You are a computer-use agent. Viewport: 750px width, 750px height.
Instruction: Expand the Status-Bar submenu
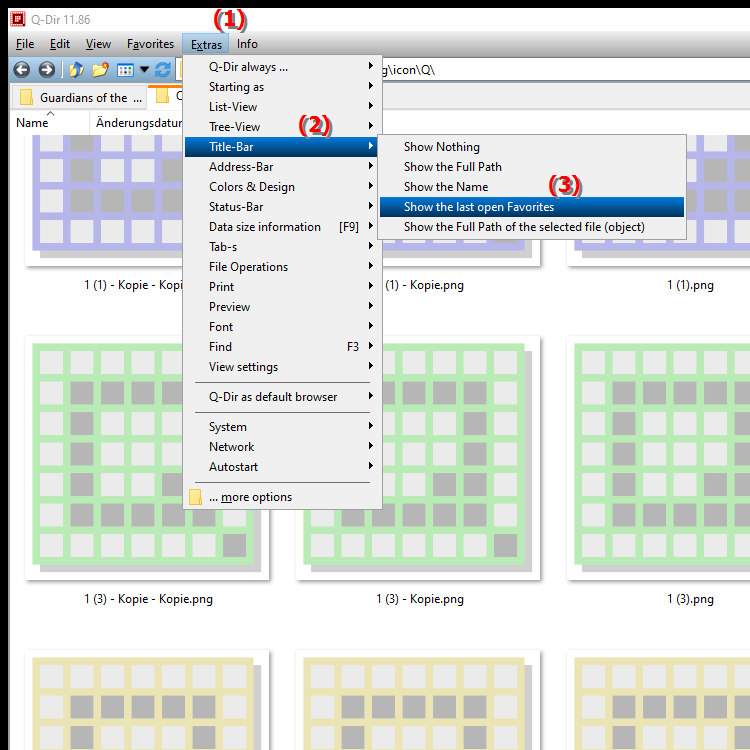pyautogui.click(x=283, y=207)
